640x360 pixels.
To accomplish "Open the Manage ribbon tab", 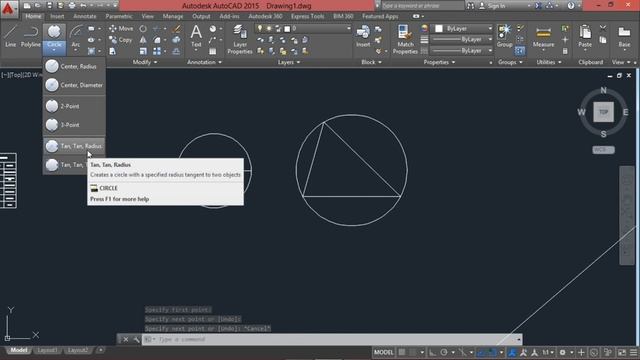I will pyautogui.click(x=173, y=16).
